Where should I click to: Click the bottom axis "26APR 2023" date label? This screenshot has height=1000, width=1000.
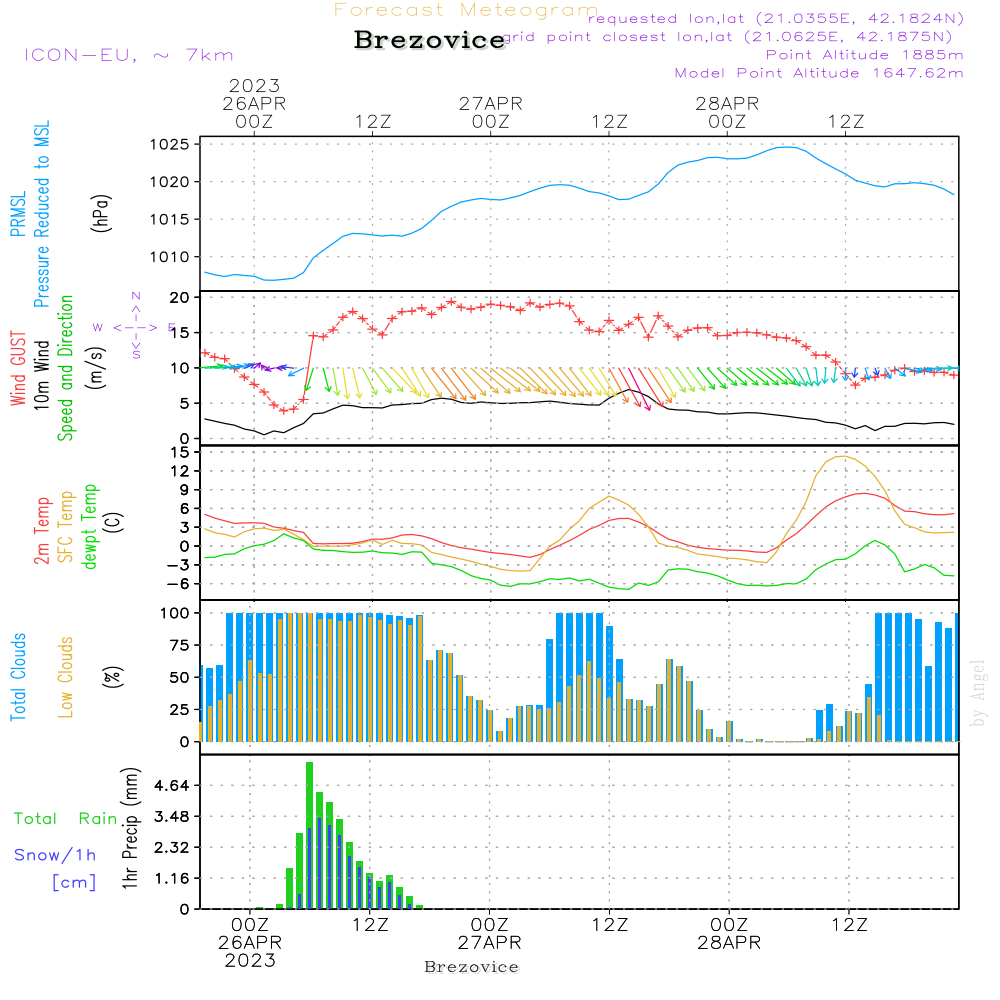249,952
